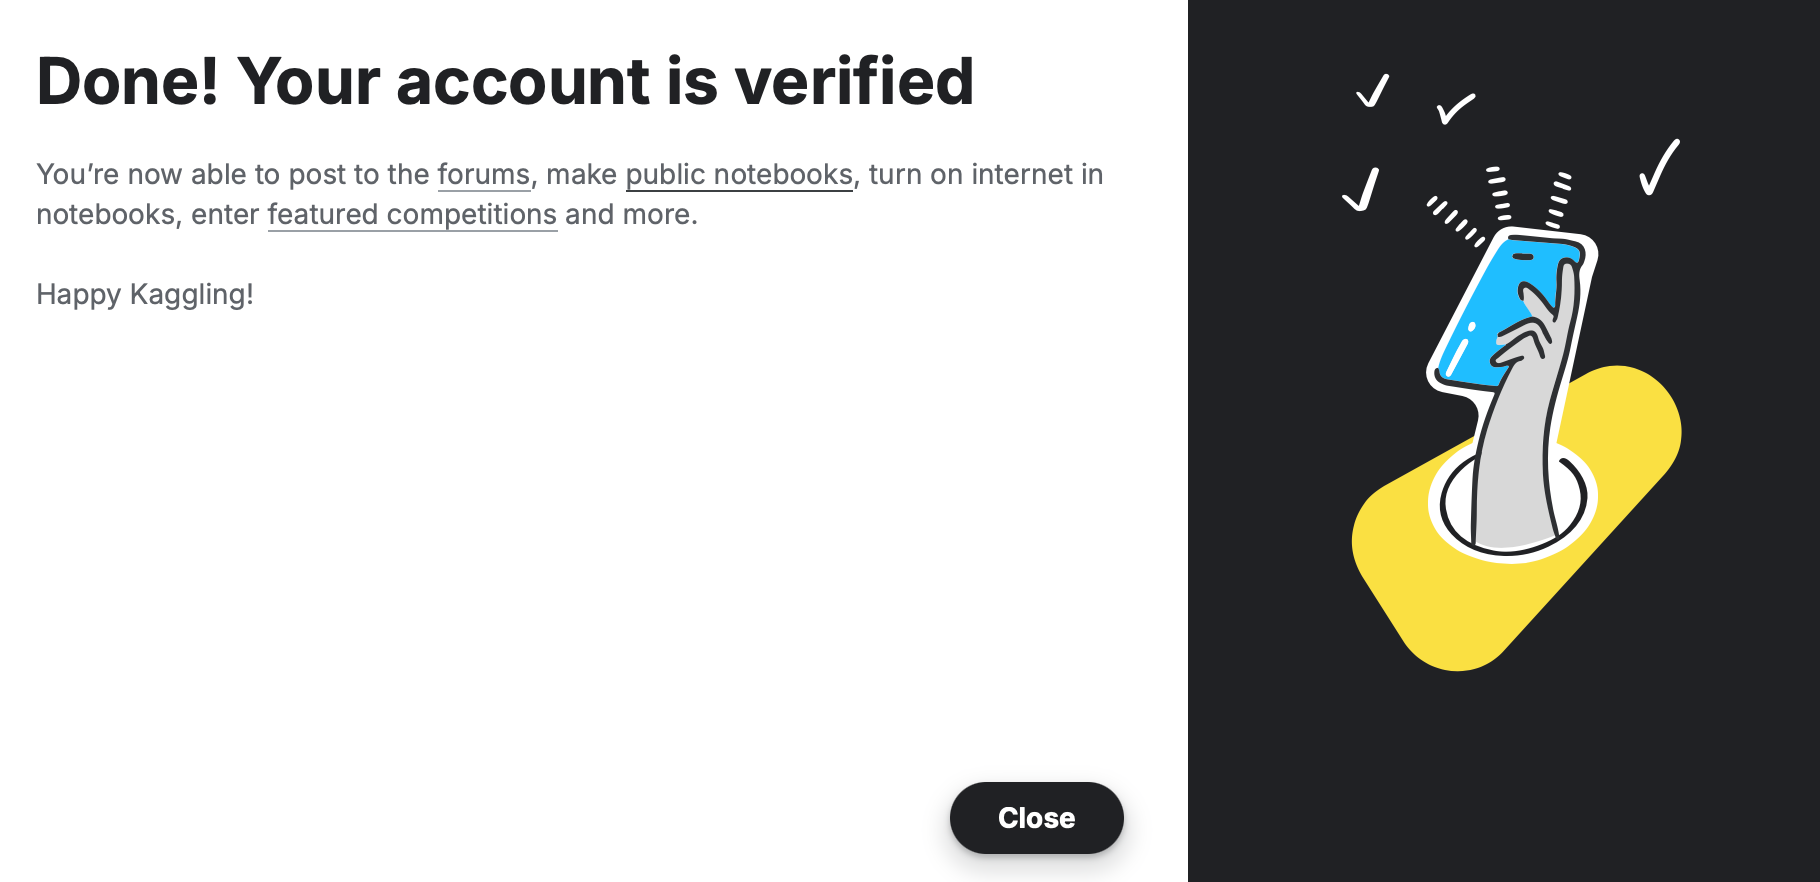
Task: Click the "and more." text
Action: click(631, 215)
